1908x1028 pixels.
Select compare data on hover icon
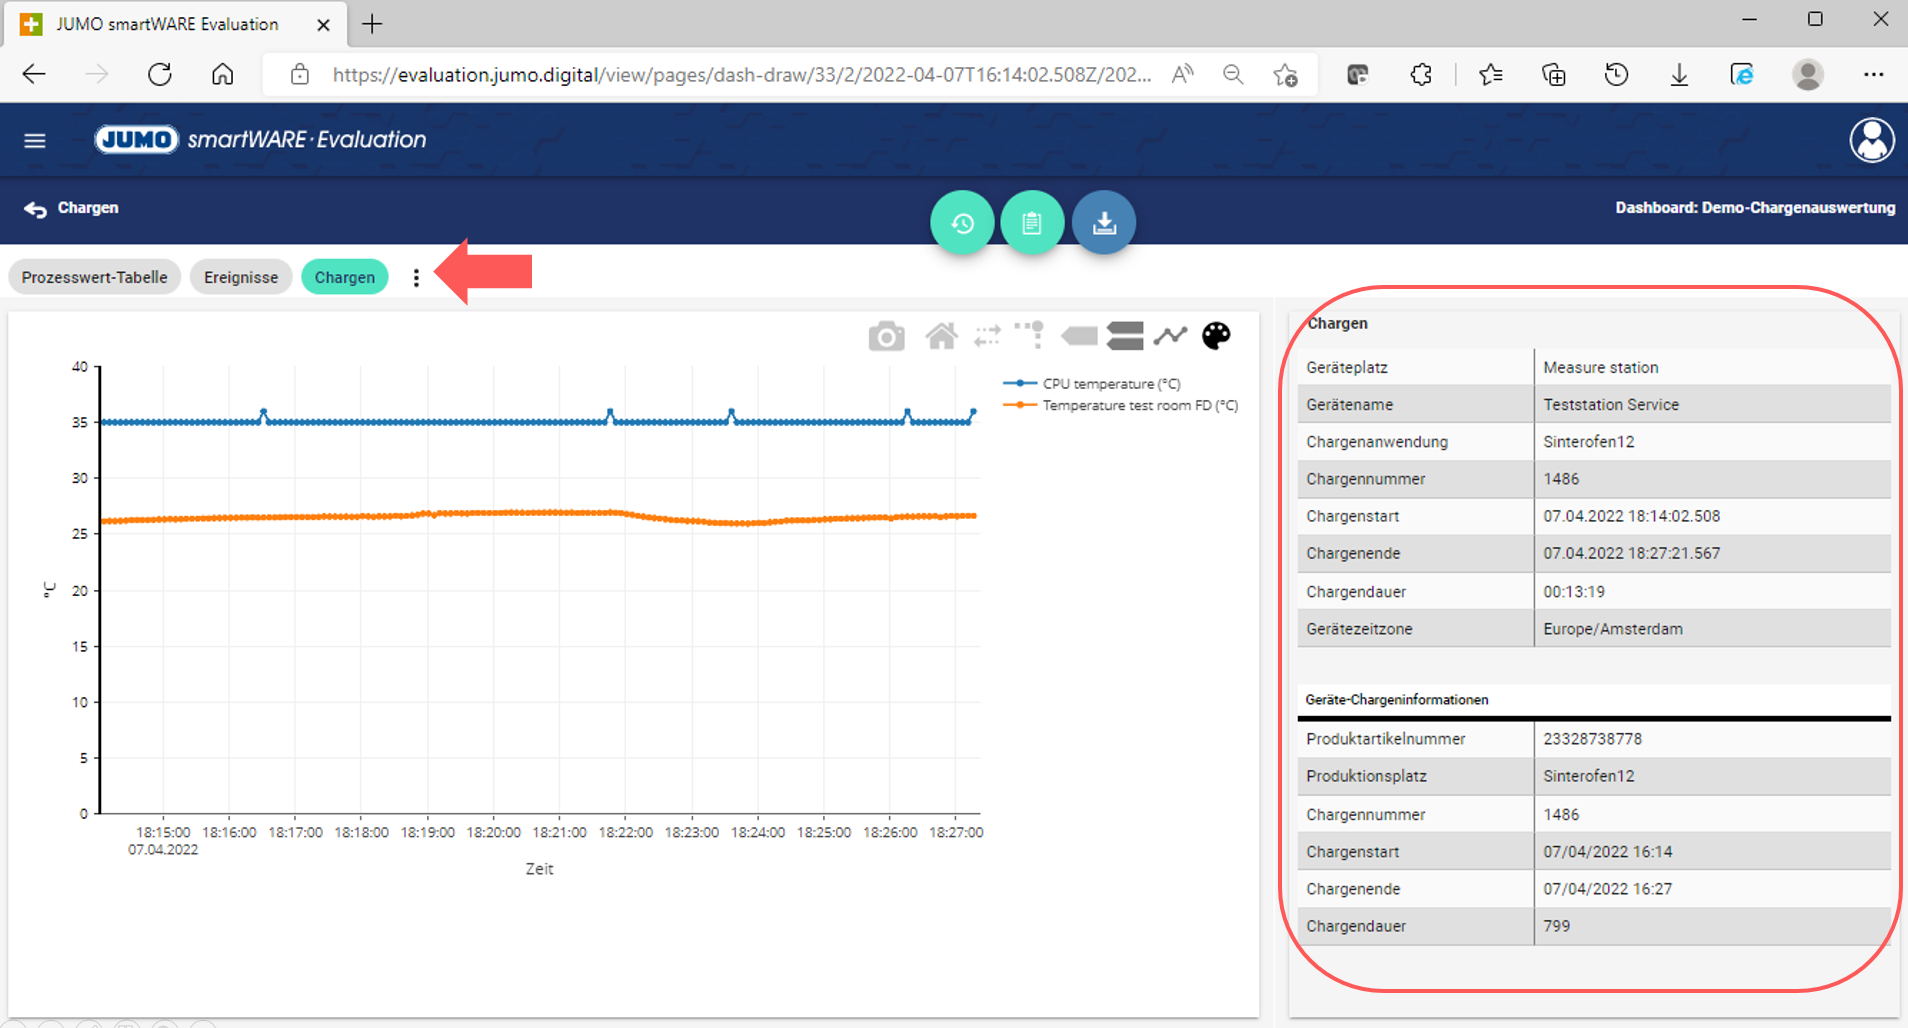tap(1125, 337)
